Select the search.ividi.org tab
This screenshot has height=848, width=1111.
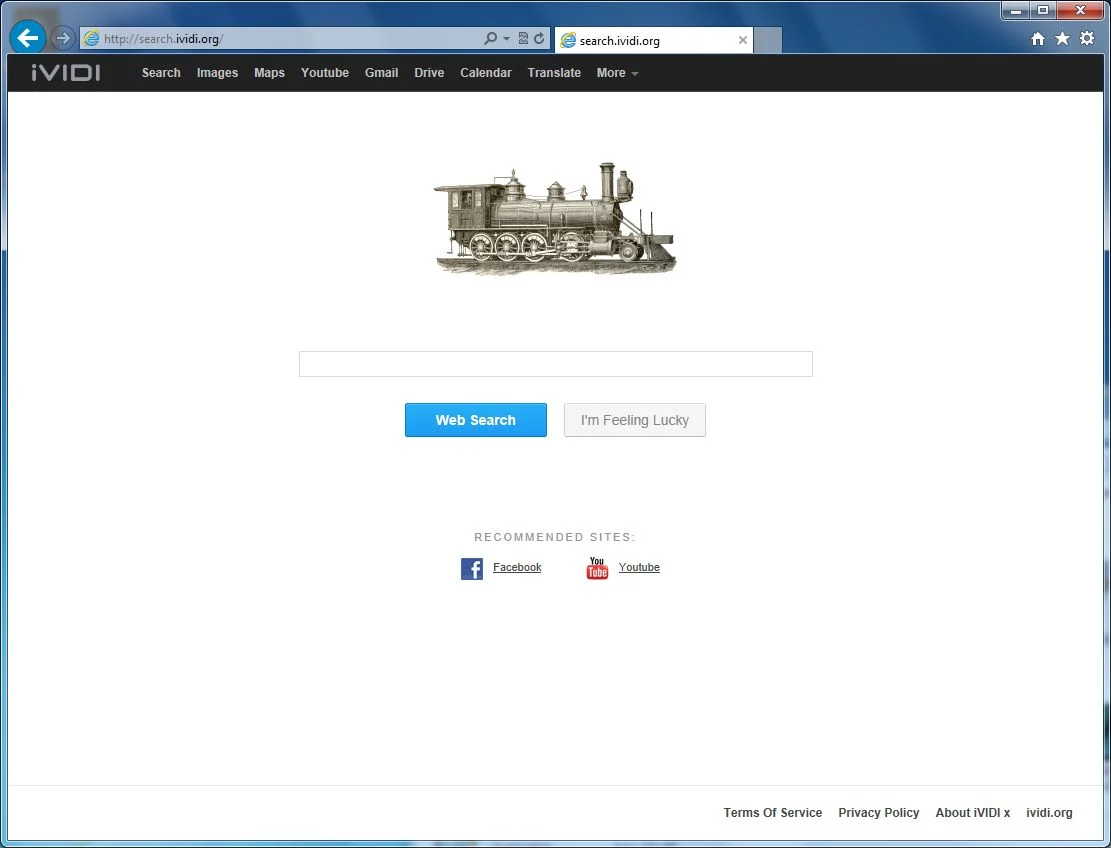coord(653,40)
